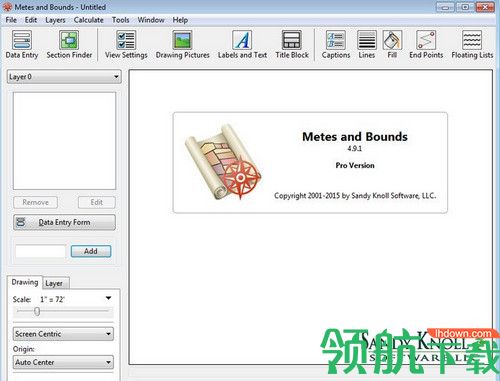Image resolution: width=500 pixels, height=381 pixels.
Task: Open the Title Block tool
Action: [x=292, y=44]
